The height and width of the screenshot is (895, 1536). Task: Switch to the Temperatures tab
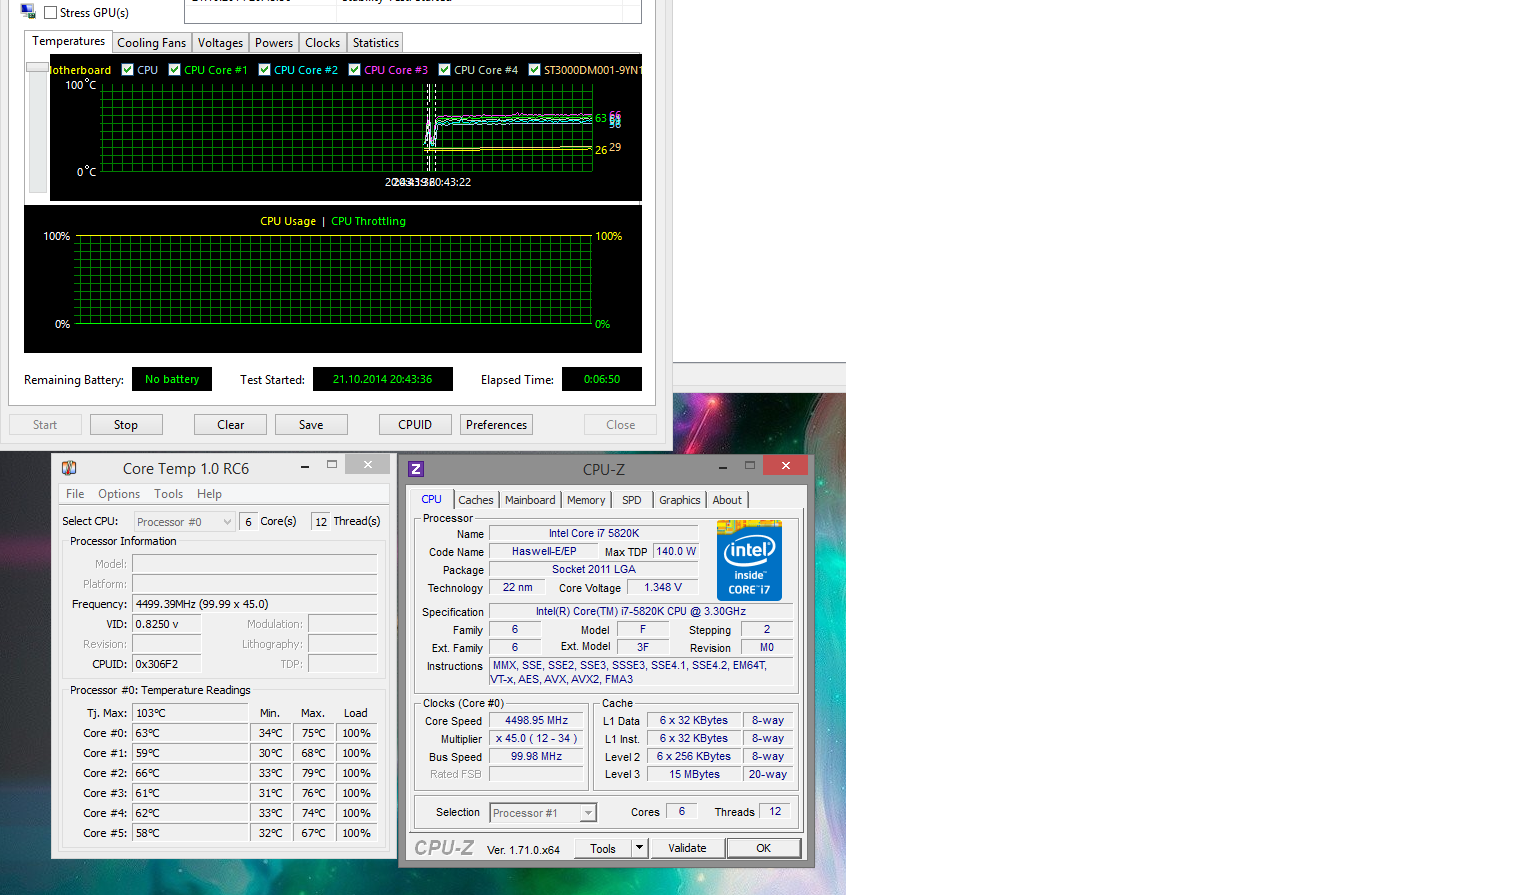(68, 42)
